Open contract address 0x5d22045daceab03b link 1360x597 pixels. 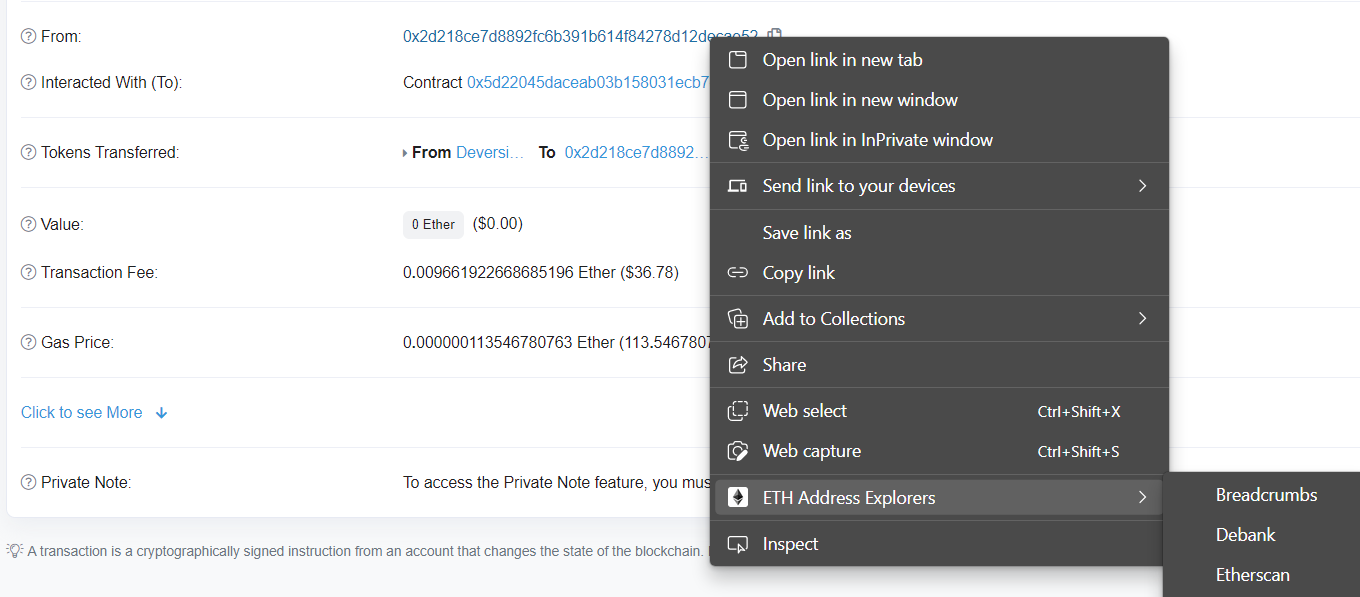(588, 82)
